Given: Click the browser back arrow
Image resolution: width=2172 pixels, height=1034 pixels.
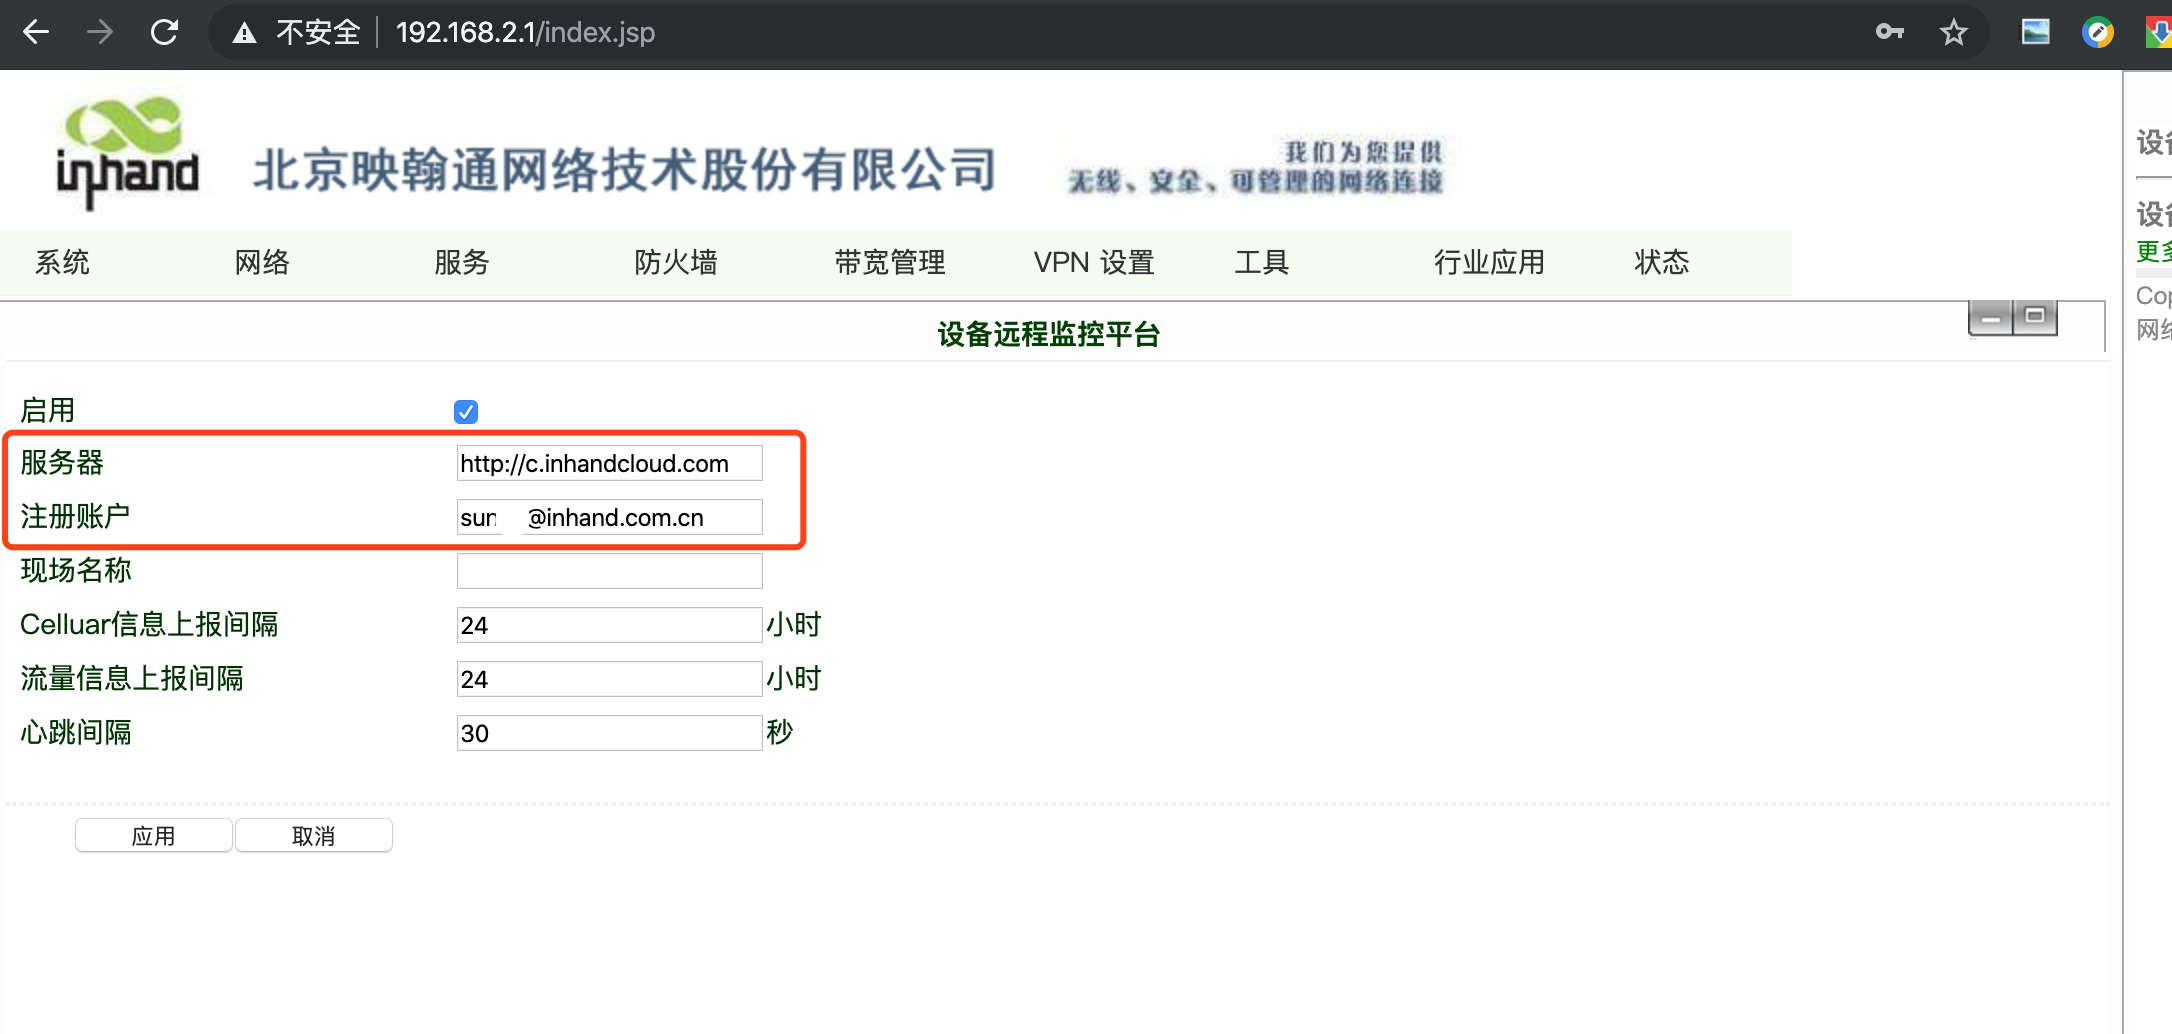Looking at the screenshot, I should [x=36, y=32].
